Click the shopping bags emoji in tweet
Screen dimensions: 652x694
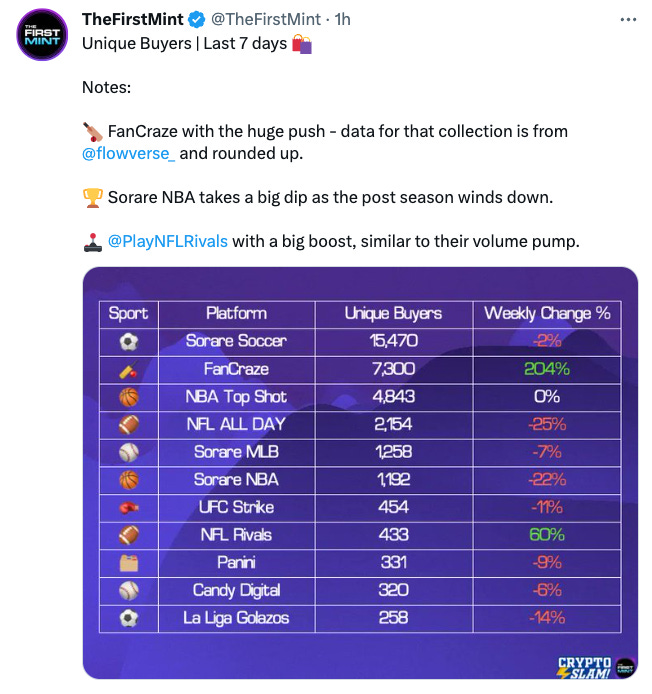pos(302,44)
